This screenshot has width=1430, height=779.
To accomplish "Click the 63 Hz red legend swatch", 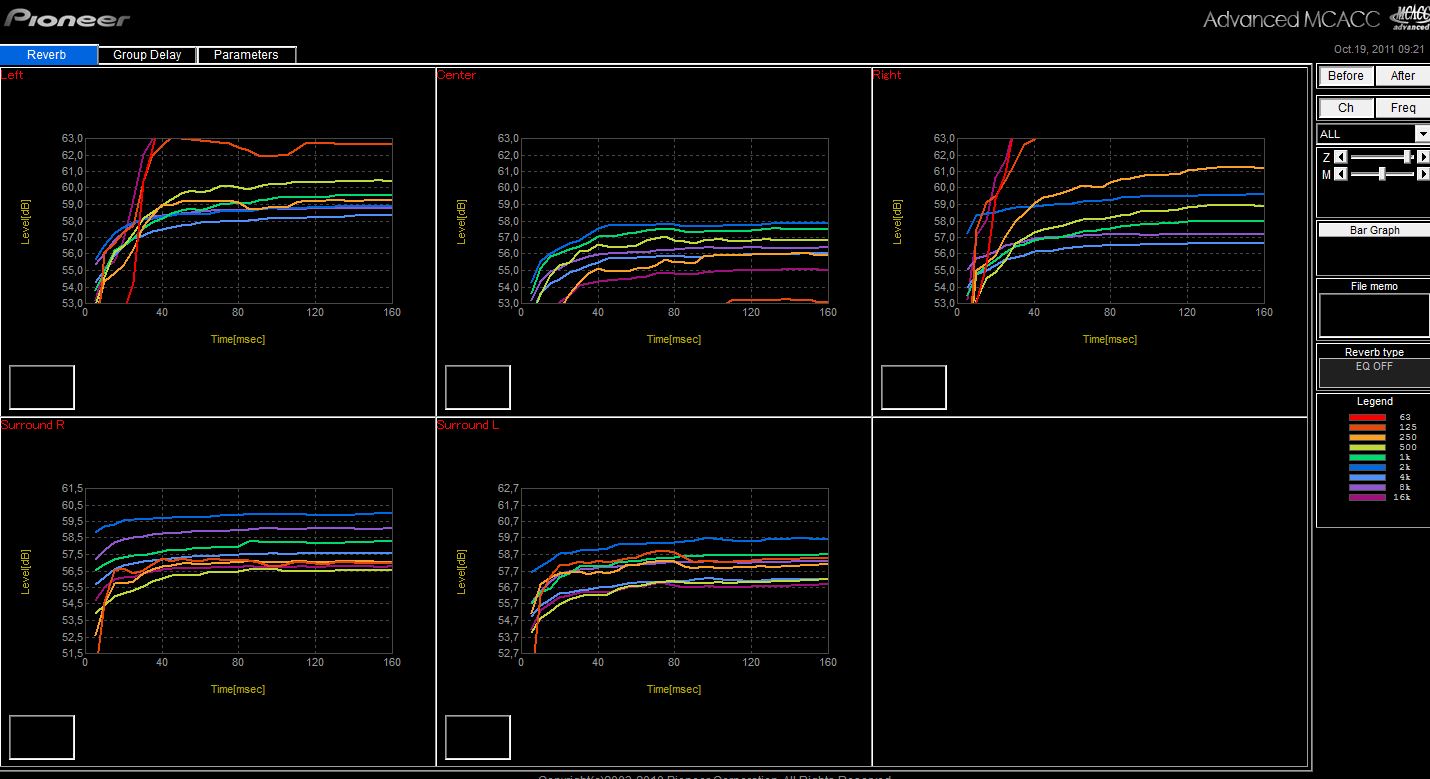I will [1367, 417].
